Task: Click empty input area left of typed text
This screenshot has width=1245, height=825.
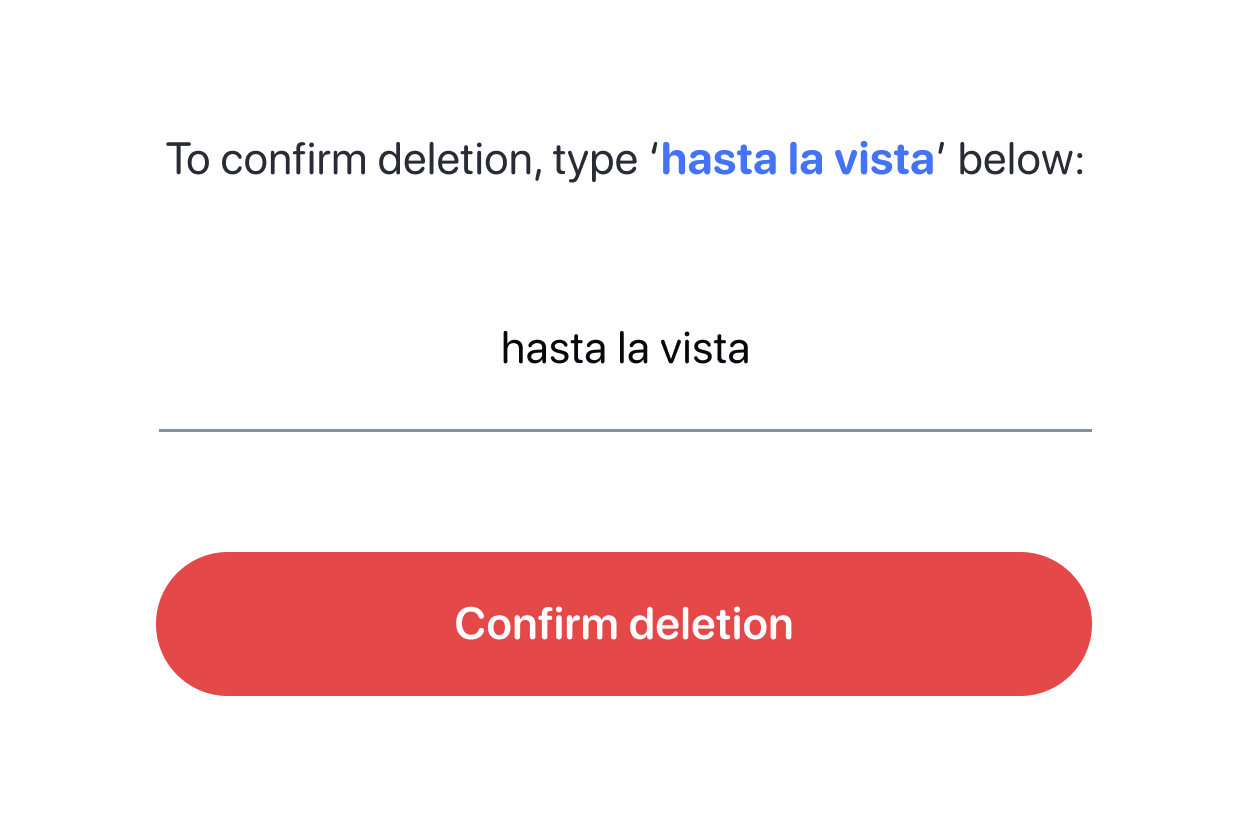Action: tap(320, 350)
